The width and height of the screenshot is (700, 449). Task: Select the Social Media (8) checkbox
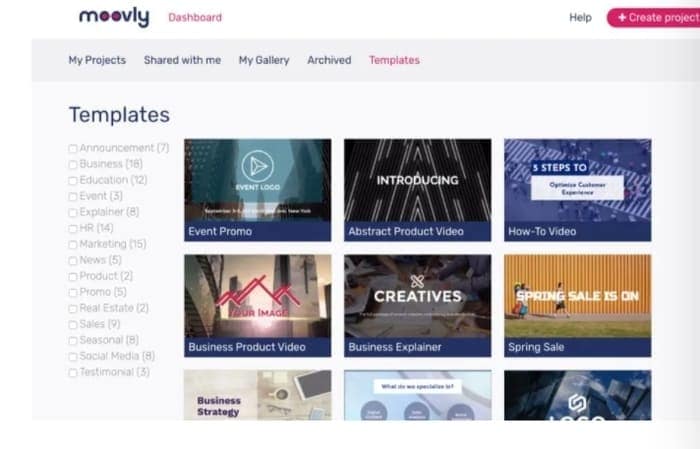(x=73, y=356)
